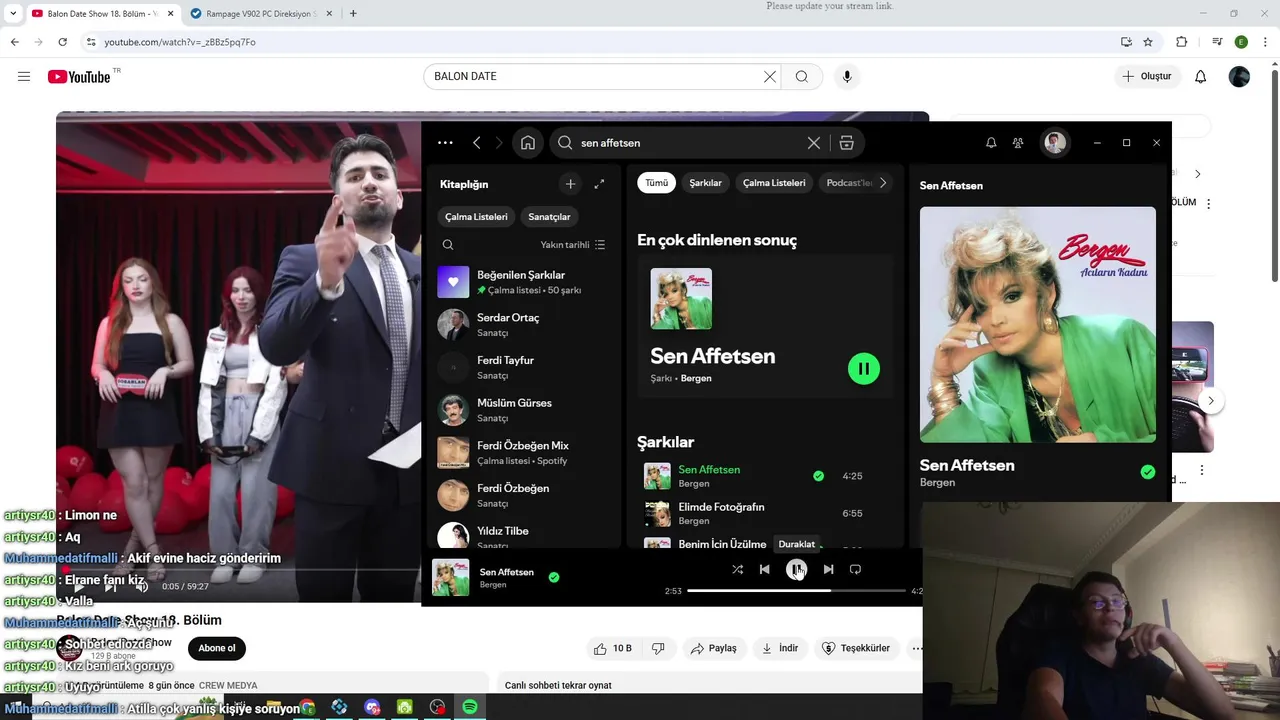Reload the YouTube page
The image size is (1280, 720).
(62, 42)
